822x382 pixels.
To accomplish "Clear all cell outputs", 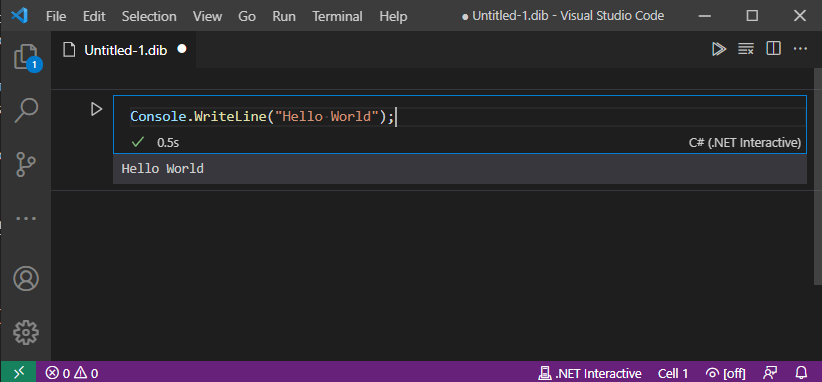I will (745, 49).
